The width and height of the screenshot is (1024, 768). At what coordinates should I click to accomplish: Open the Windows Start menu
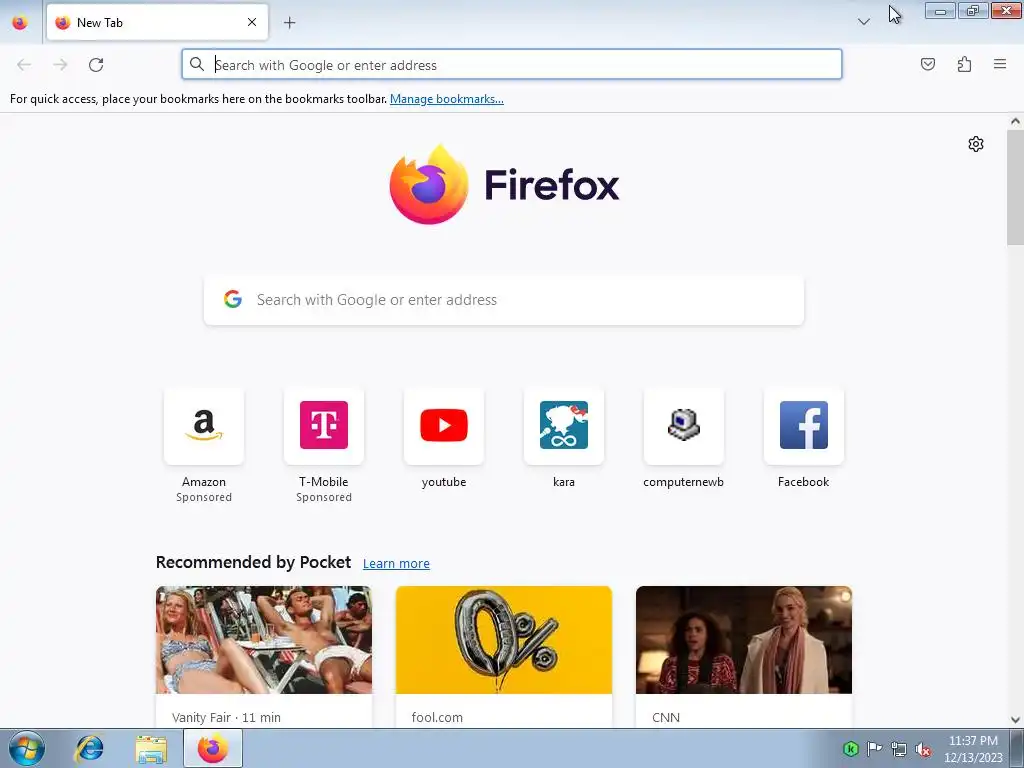27,748
